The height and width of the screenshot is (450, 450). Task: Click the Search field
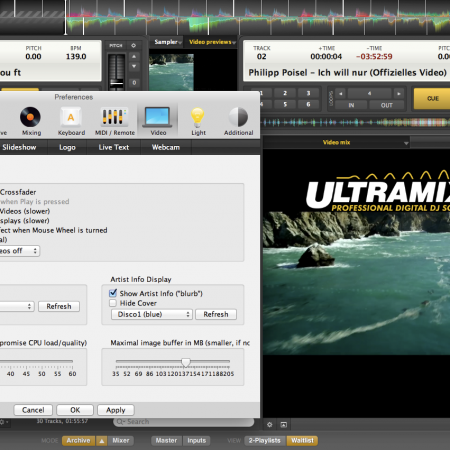184,422
